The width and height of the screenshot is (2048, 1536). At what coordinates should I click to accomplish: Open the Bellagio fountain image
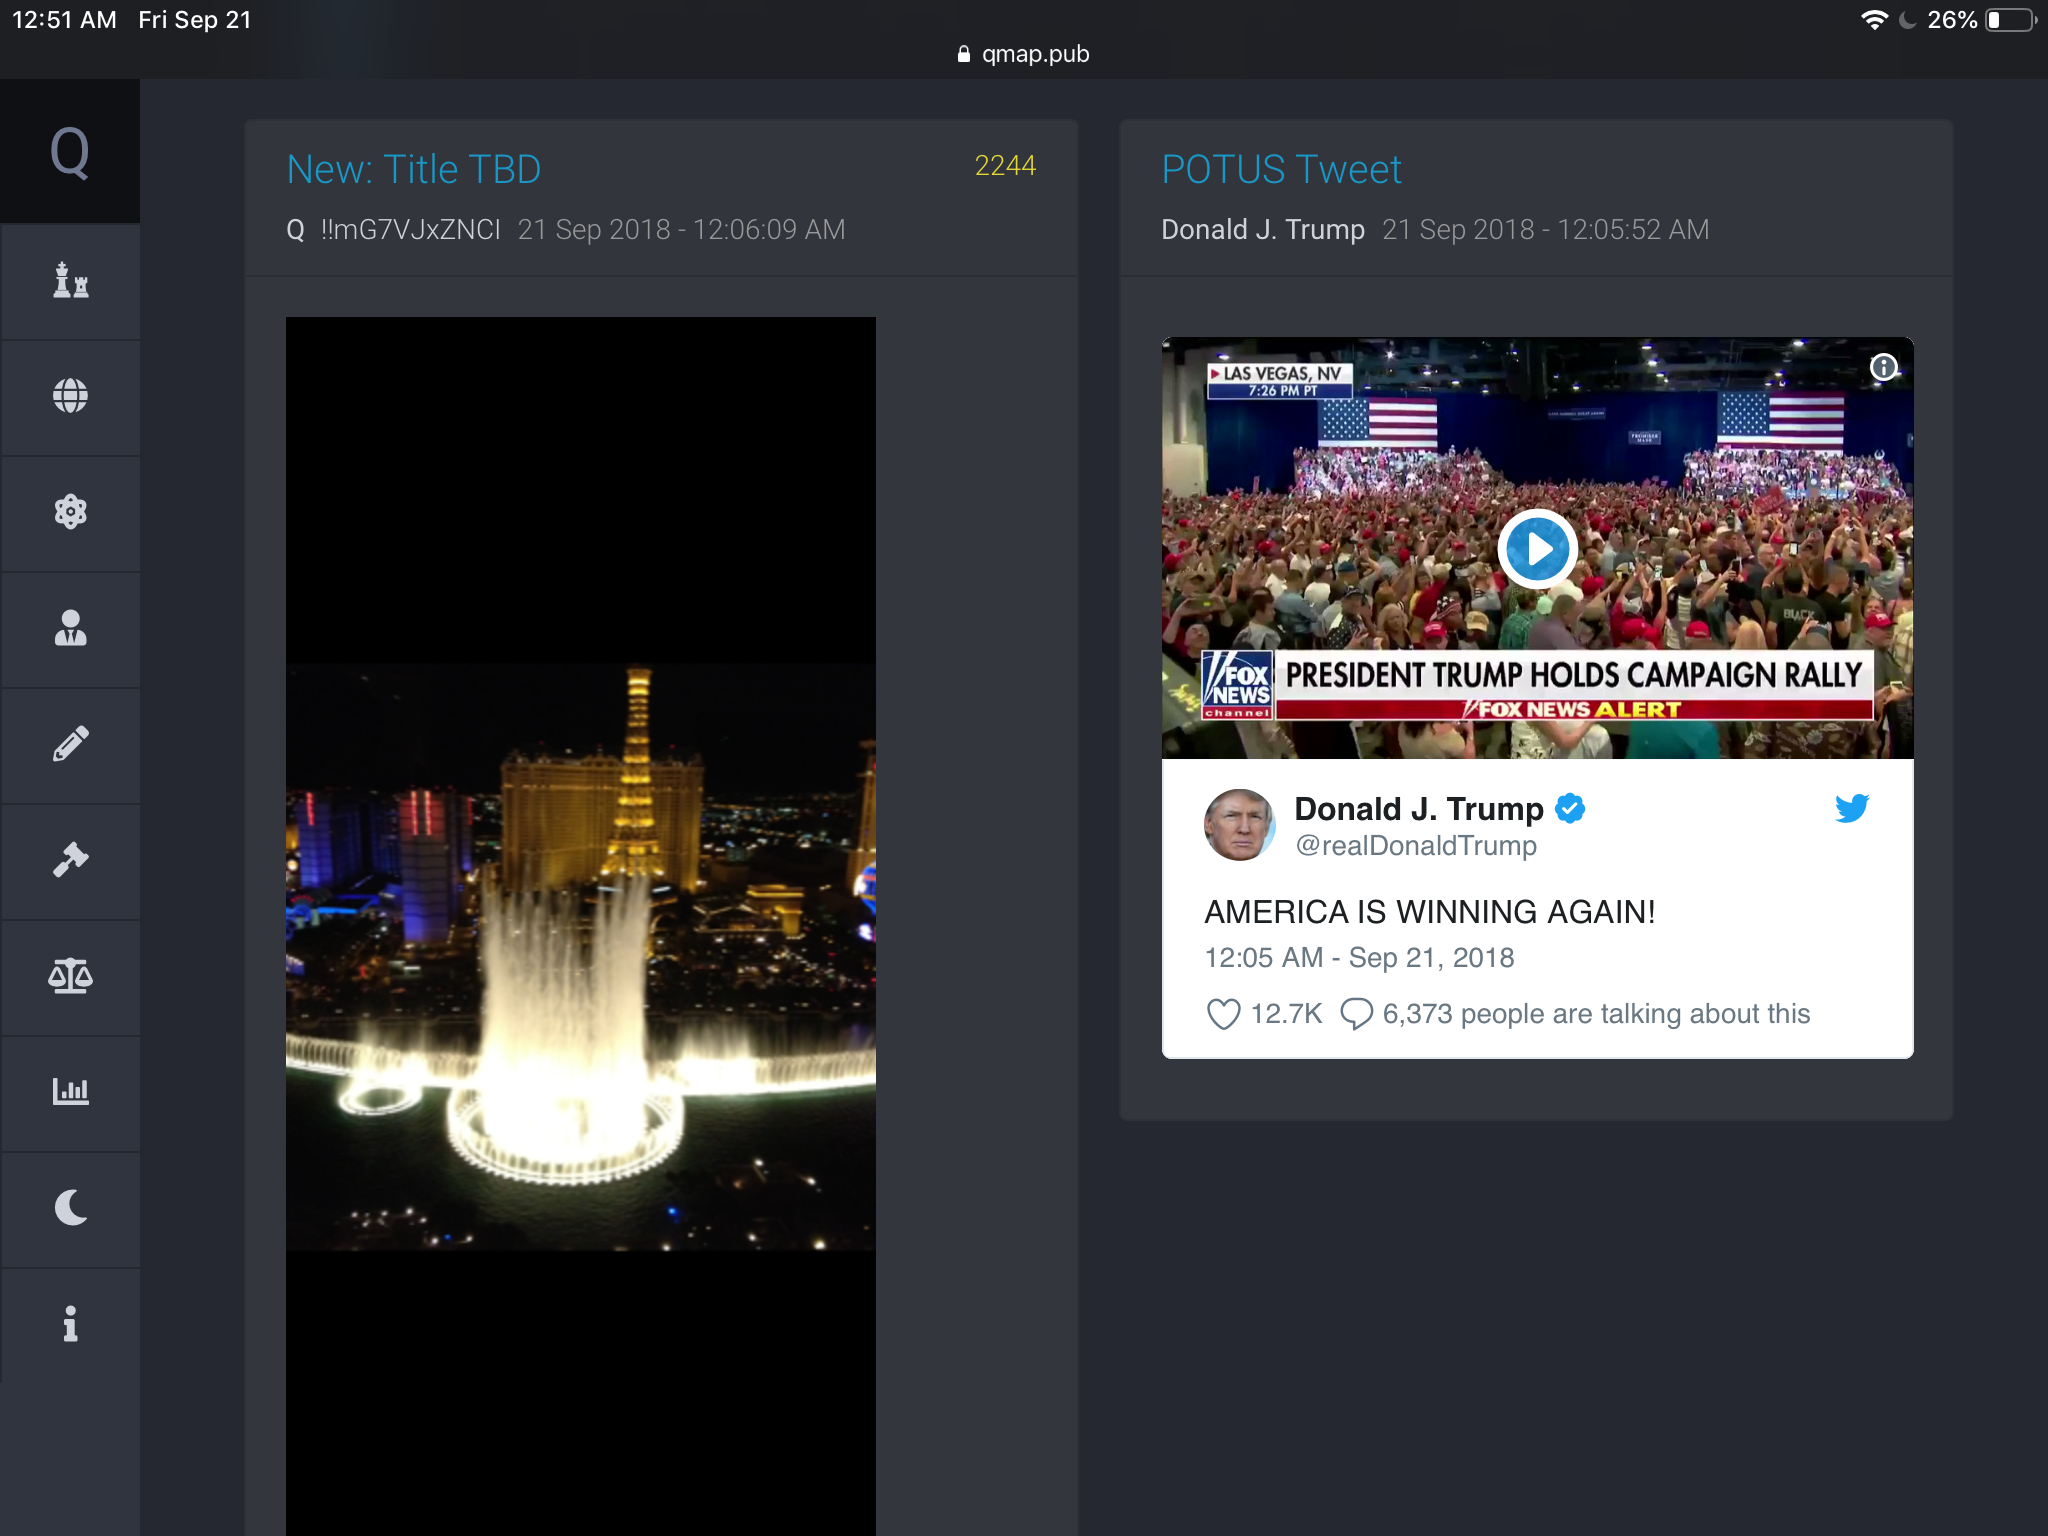pyautogui.click(x=581, y=926)
